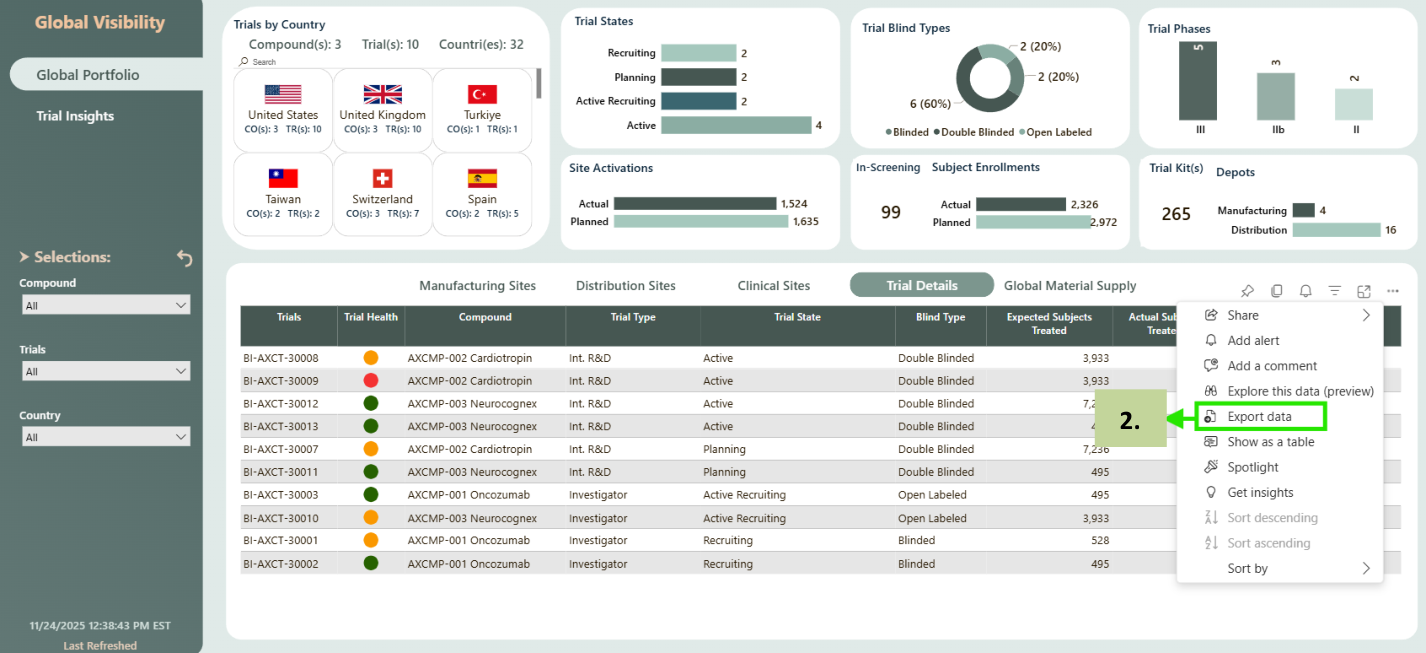Reset selections with the undo arrow icon
Screen dimensions: 1426x653
pos(184,258)
